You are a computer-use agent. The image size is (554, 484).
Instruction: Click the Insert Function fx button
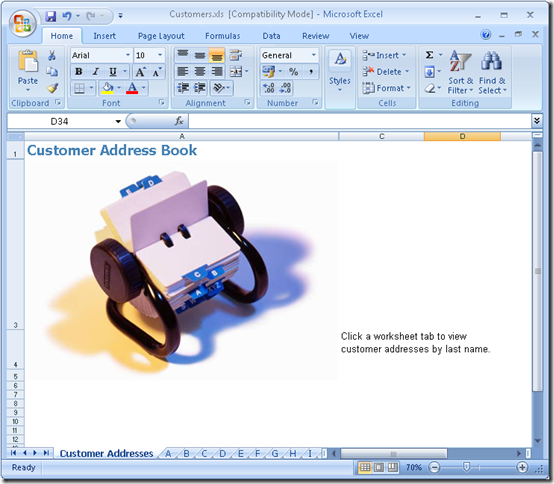tap(179, 121)
